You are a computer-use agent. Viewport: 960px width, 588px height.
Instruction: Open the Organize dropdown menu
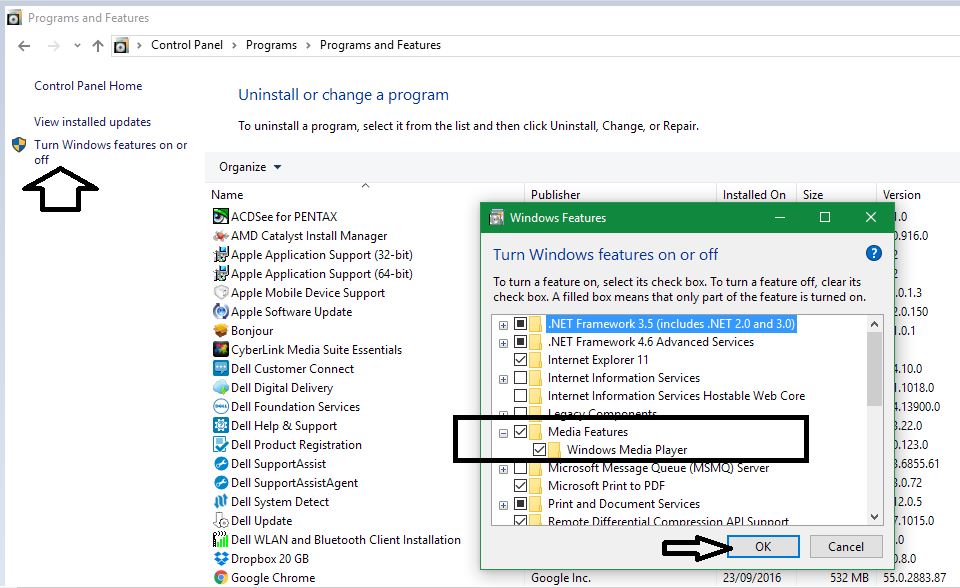point(250,167)
